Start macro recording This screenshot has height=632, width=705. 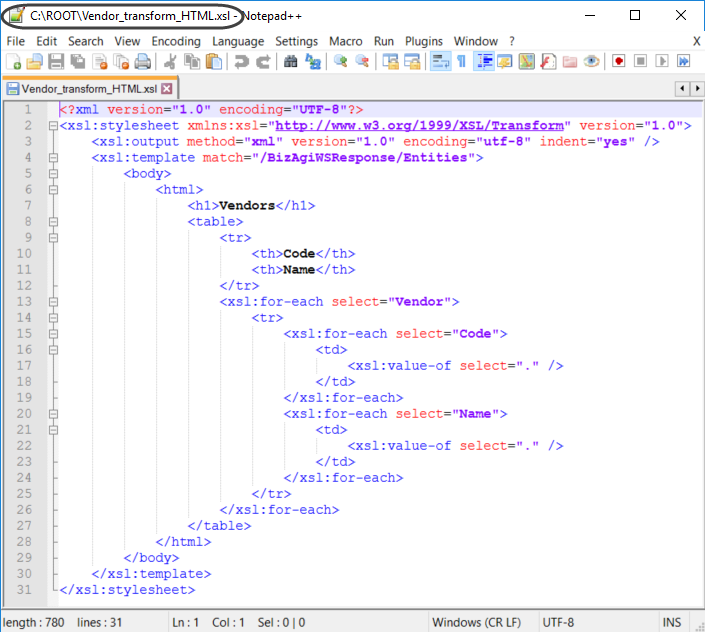619,62
